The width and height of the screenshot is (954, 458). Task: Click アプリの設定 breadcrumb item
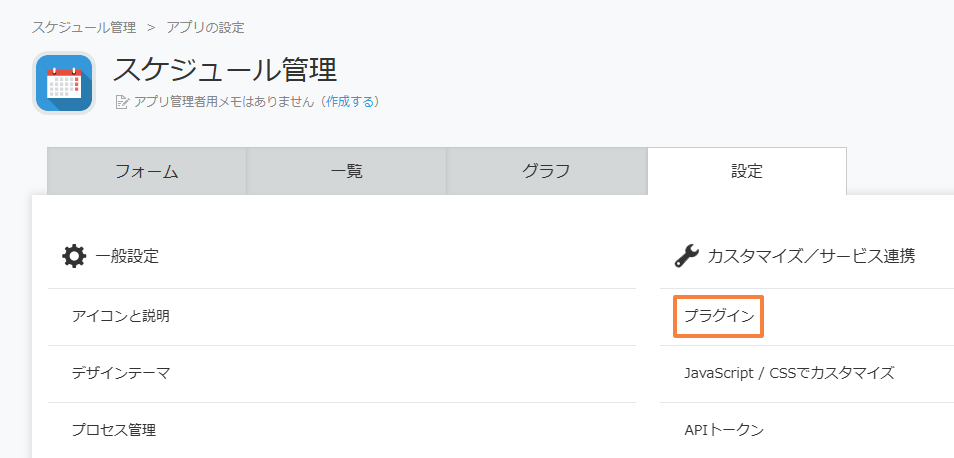click(x=206, y=27)
